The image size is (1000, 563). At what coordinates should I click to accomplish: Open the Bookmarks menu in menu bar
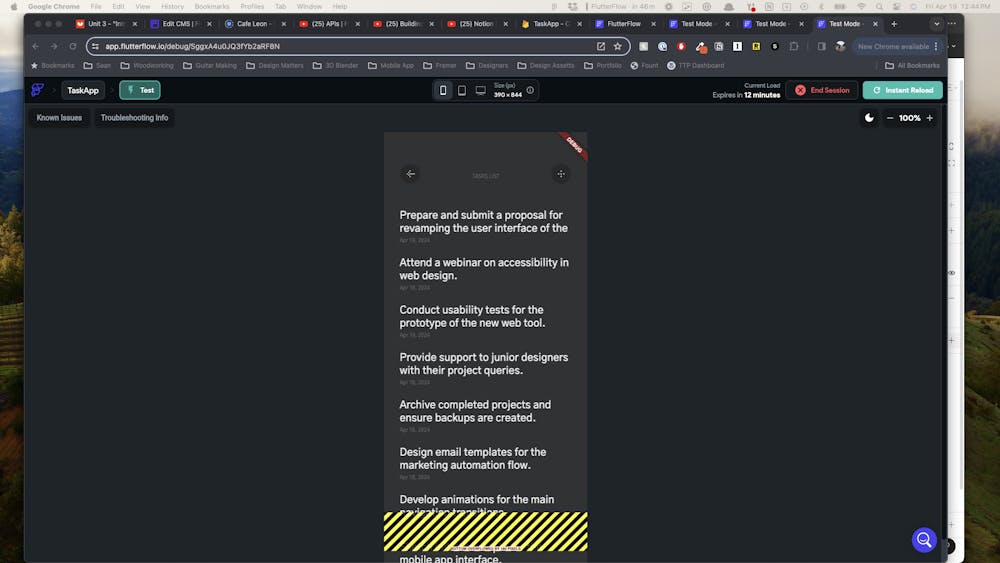(x=212, y=6)
